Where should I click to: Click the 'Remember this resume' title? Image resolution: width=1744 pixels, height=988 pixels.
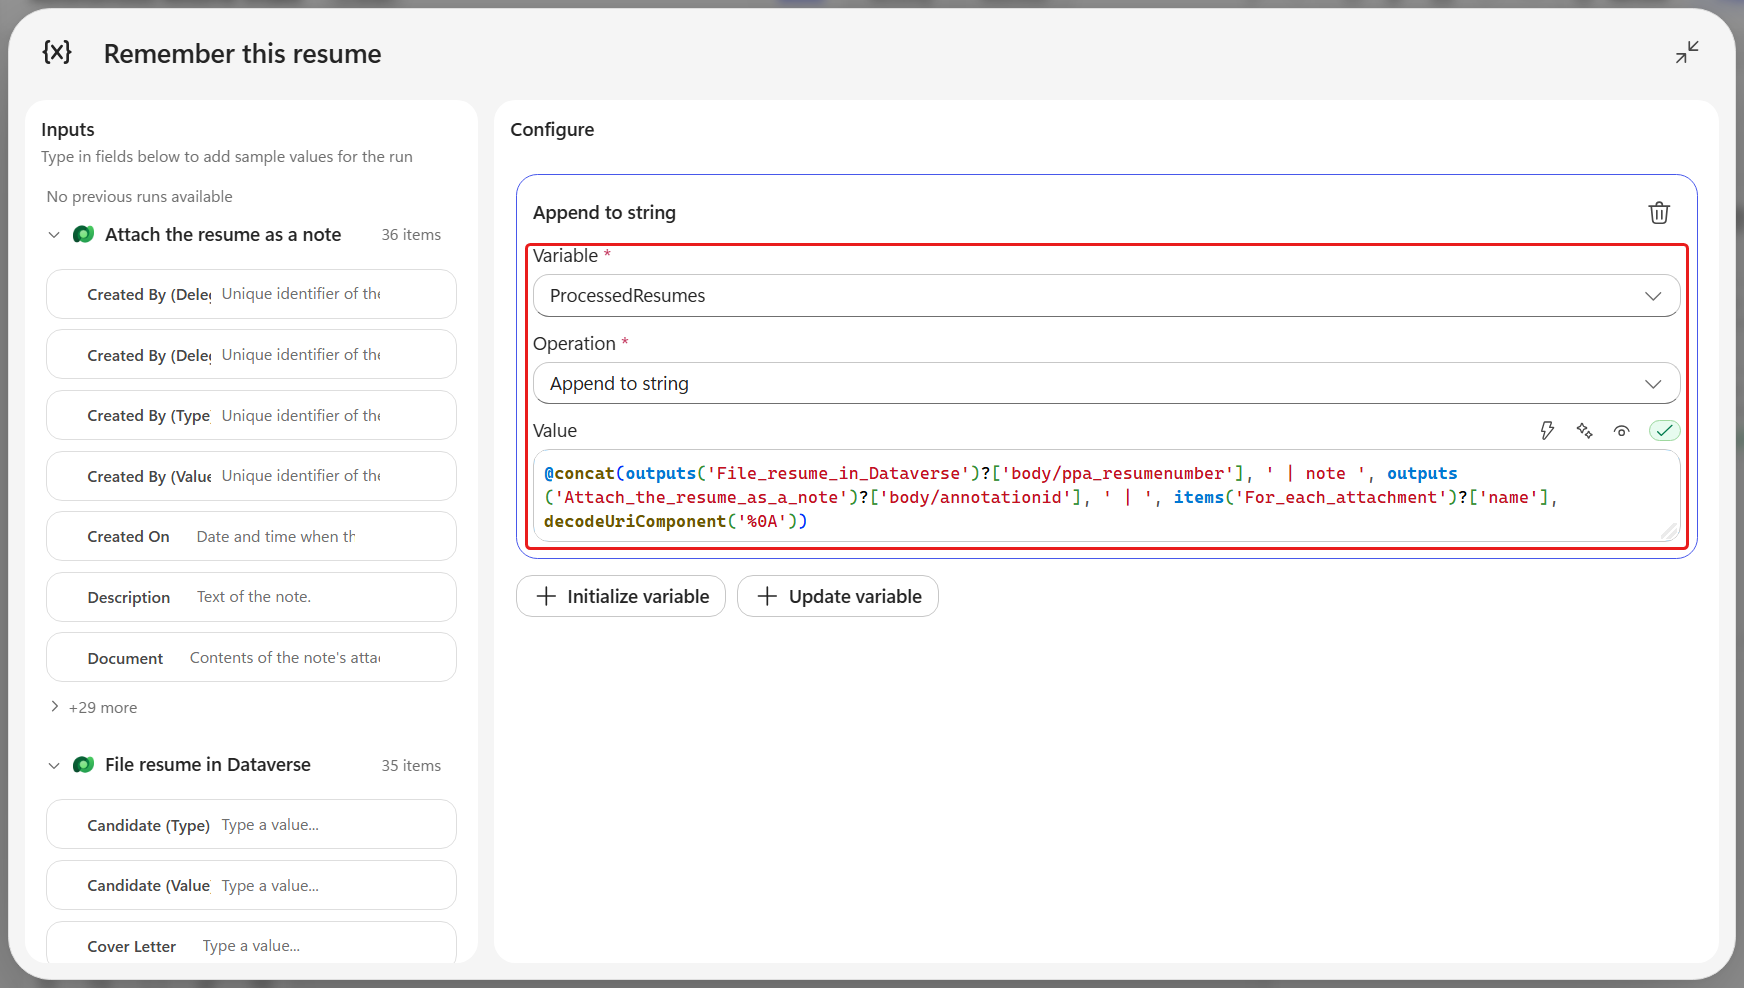243,54
